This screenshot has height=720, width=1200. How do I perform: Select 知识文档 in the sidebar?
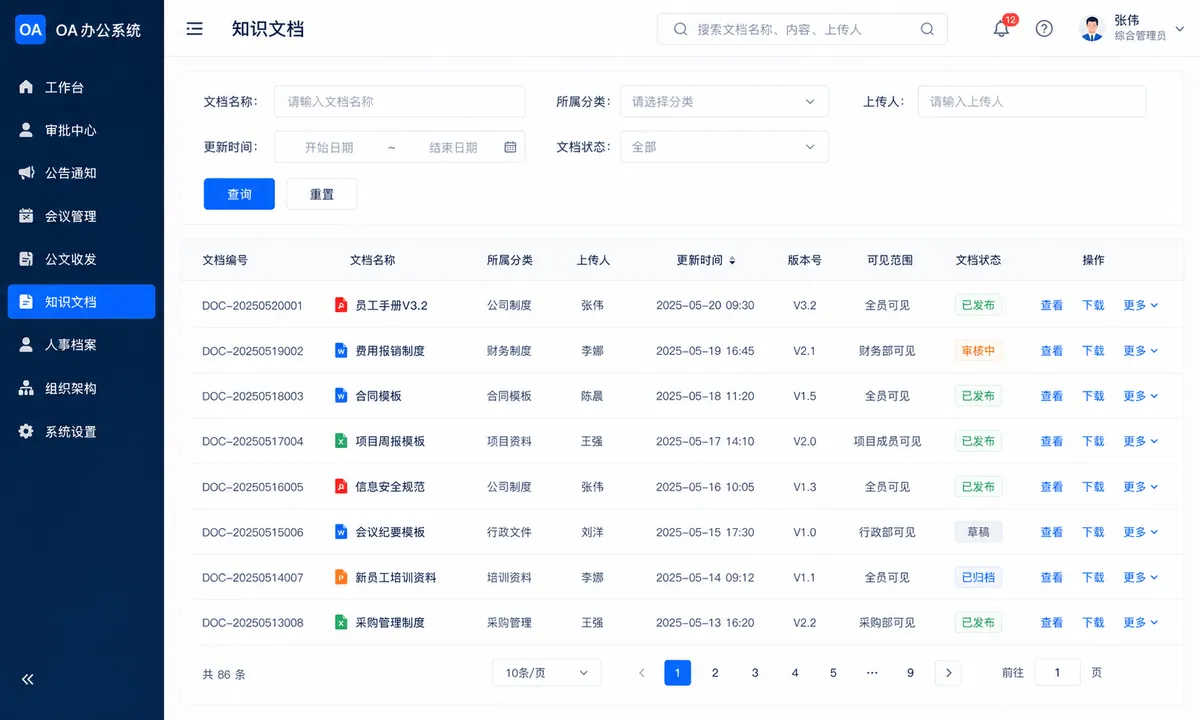[82, 302]
